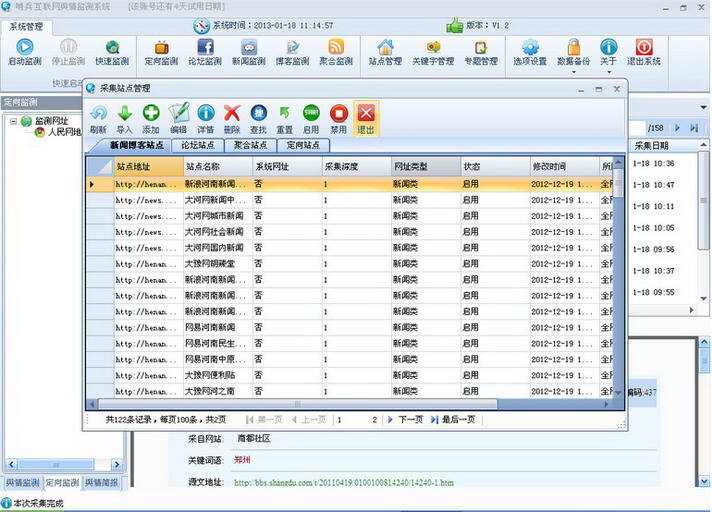Image resolution: width=712 pixels, height=512 pixels.
Task: Go to 下一页 next page
Action: coord(405,420)
